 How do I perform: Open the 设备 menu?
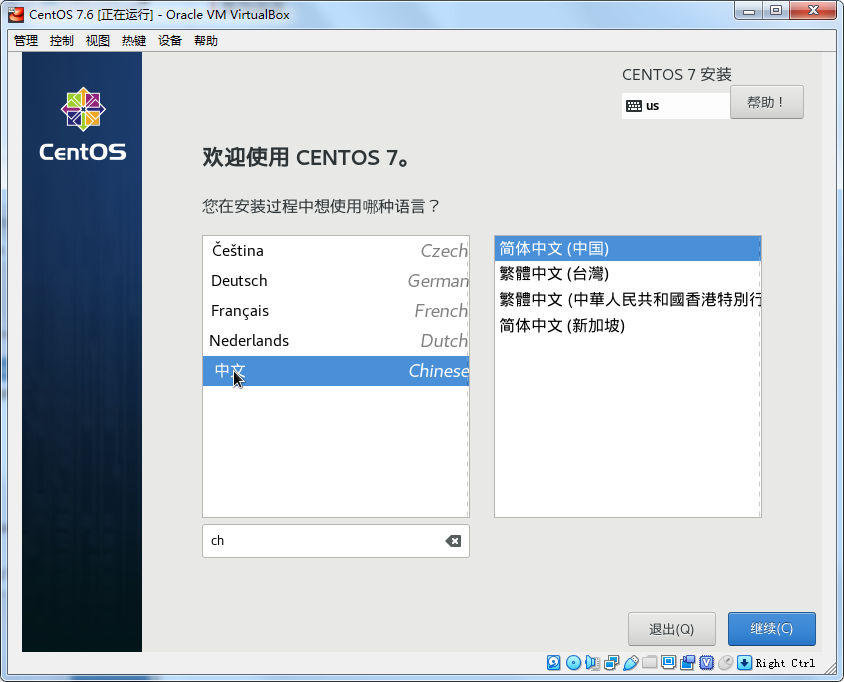click(x=170, y=41)
